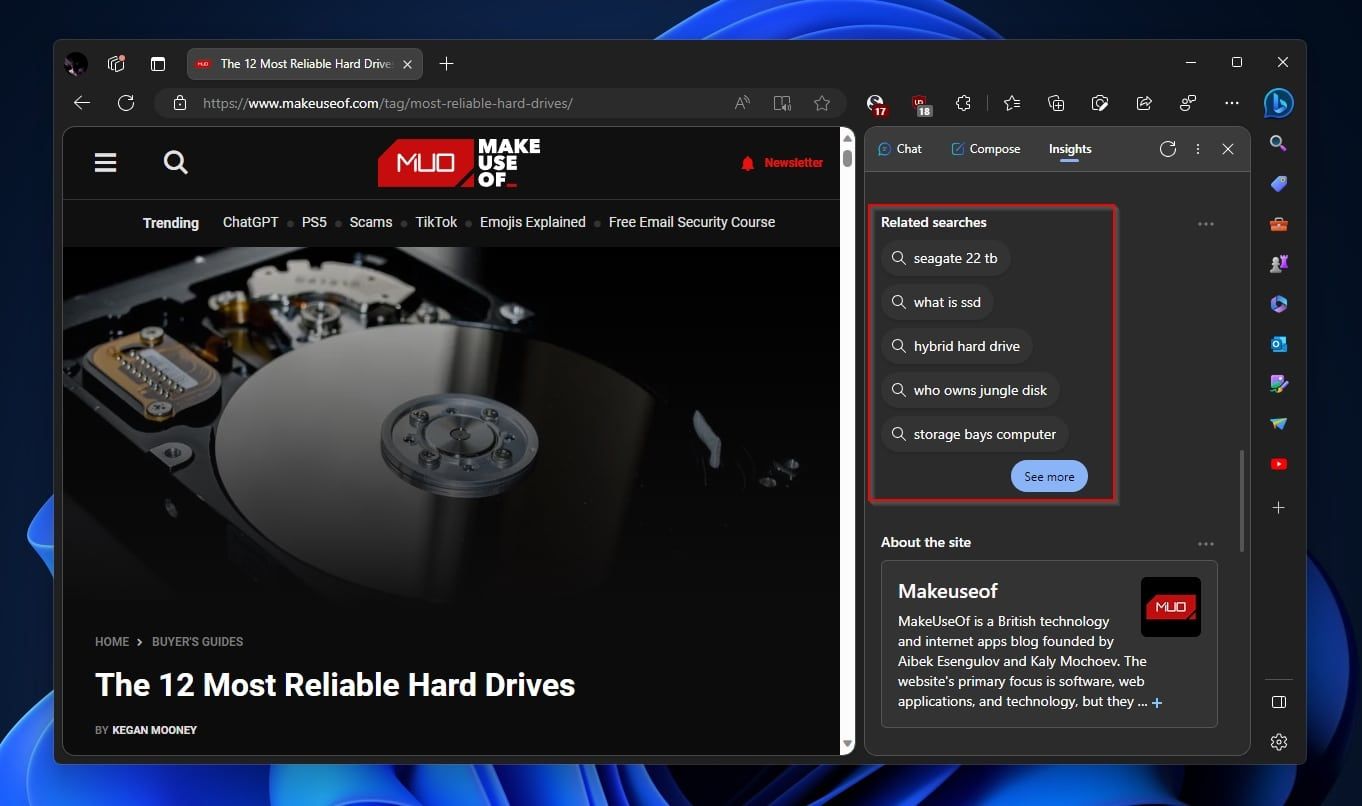Screen dimensions: 1362x806
Task: Go back to the previous page
Action: coord(82,103)
